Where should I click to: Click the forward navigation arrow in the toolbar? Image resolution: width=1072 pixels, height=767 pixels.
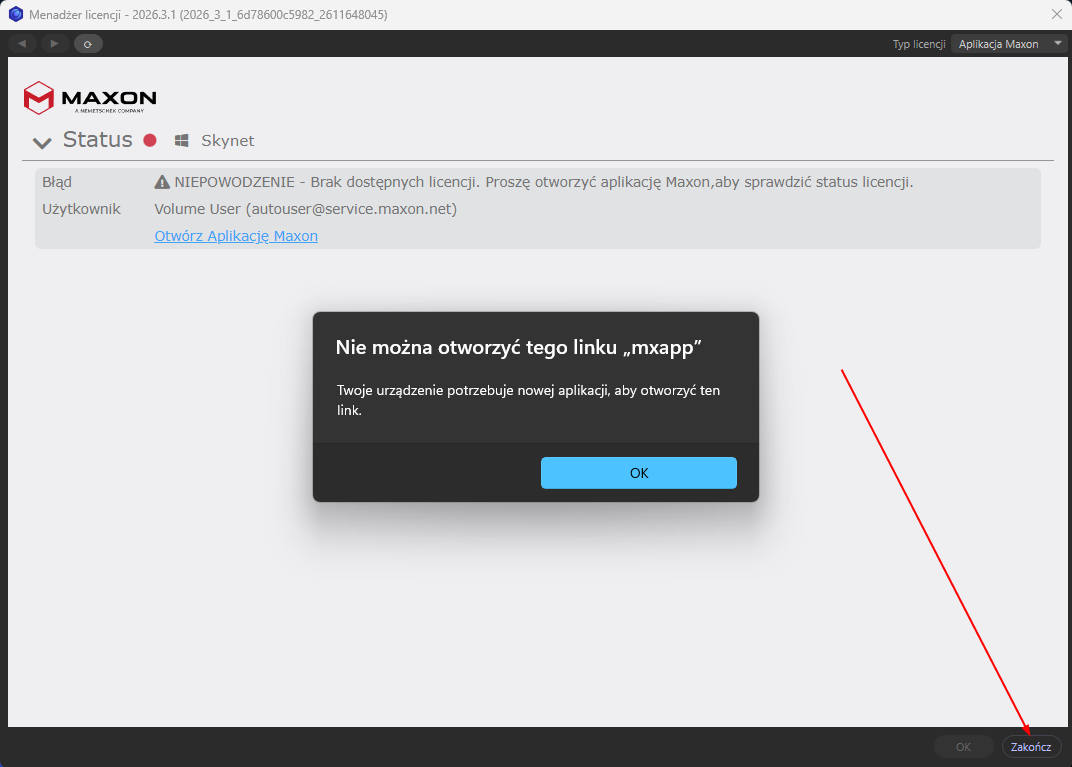tap(54, 44)
